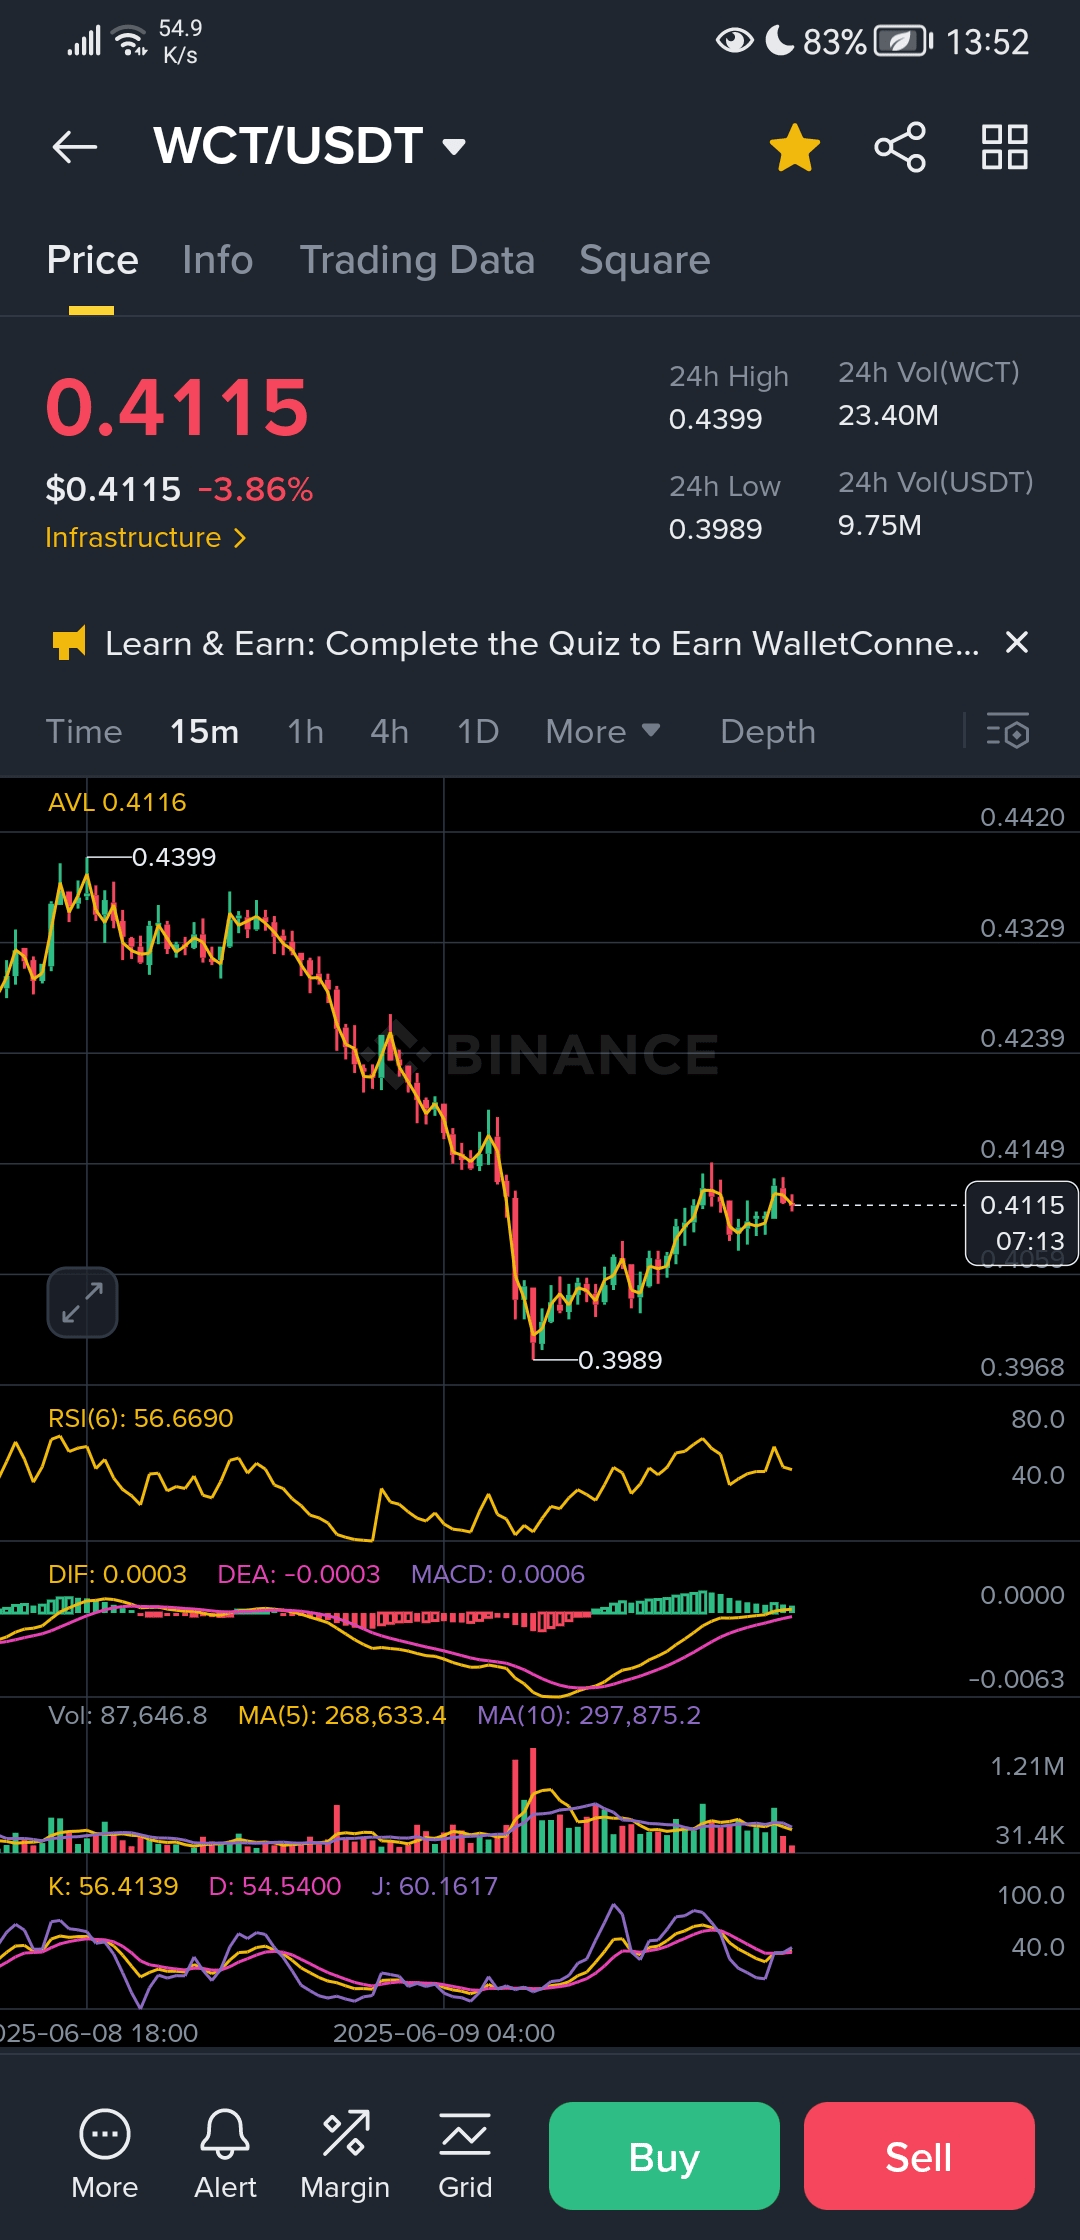Screen dimensions: 1080x2240
Task: Expand the WCT/USDT pair dropdown
Action: click(x=454, y=147)
